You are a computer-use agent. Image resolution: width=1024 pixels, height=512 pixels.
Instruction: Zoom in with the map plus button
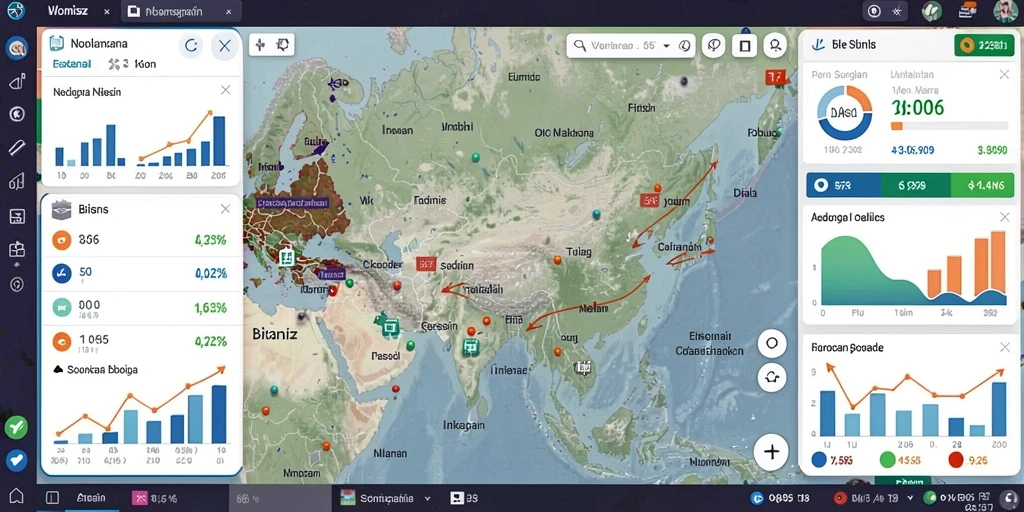click(x=772, y=451)
